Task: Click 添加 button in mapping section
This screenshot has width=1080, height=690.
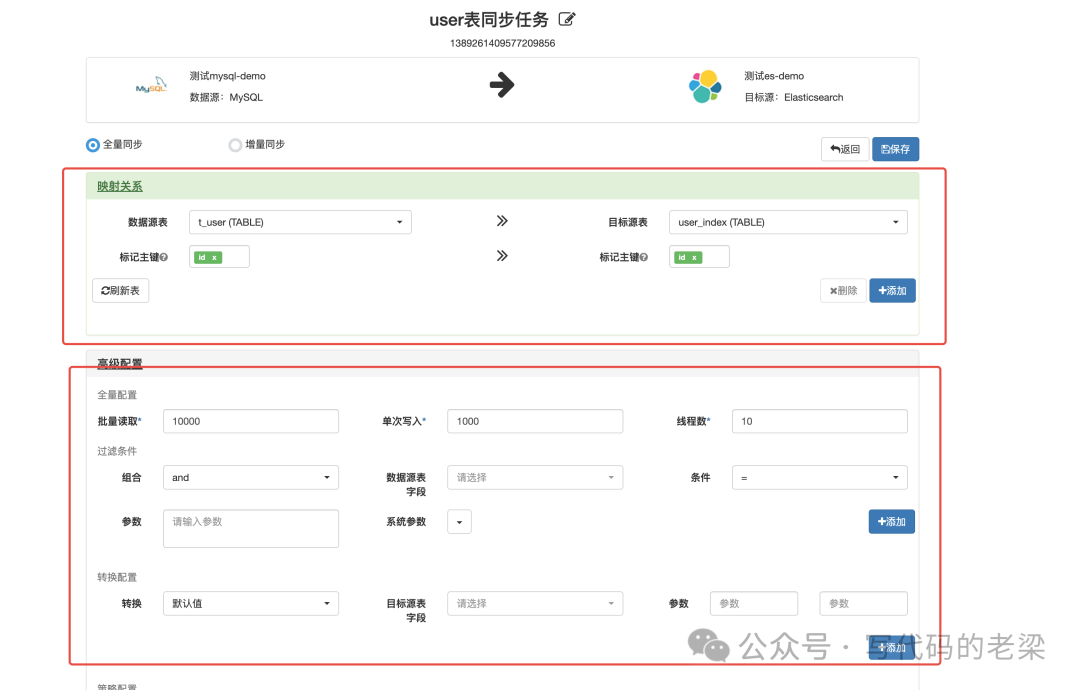Action: 892,291
